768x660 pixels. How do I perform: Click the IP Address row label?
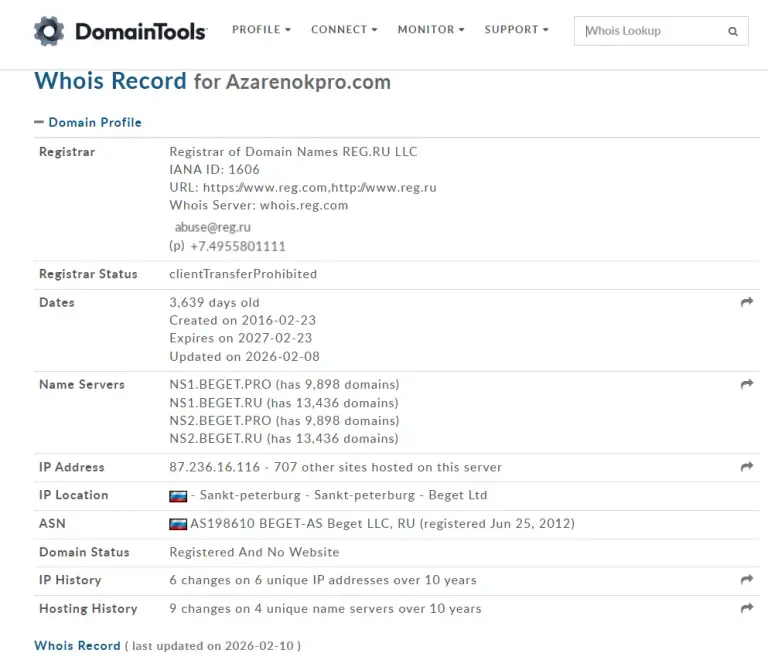pos(72,467)
